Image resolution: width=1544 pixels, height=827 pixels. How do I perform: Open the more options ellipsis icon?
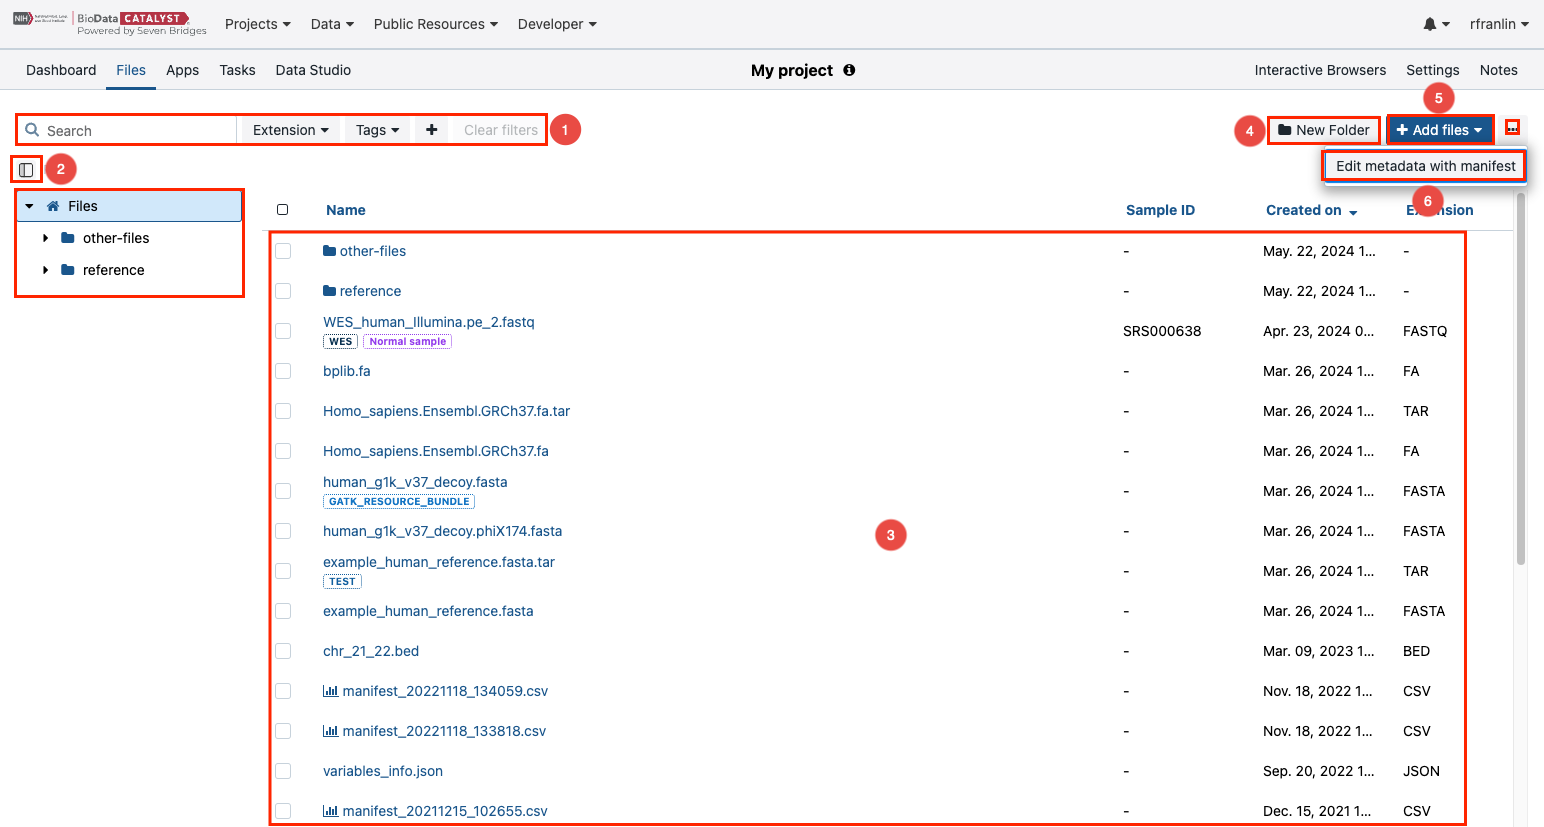[1512, 128]
